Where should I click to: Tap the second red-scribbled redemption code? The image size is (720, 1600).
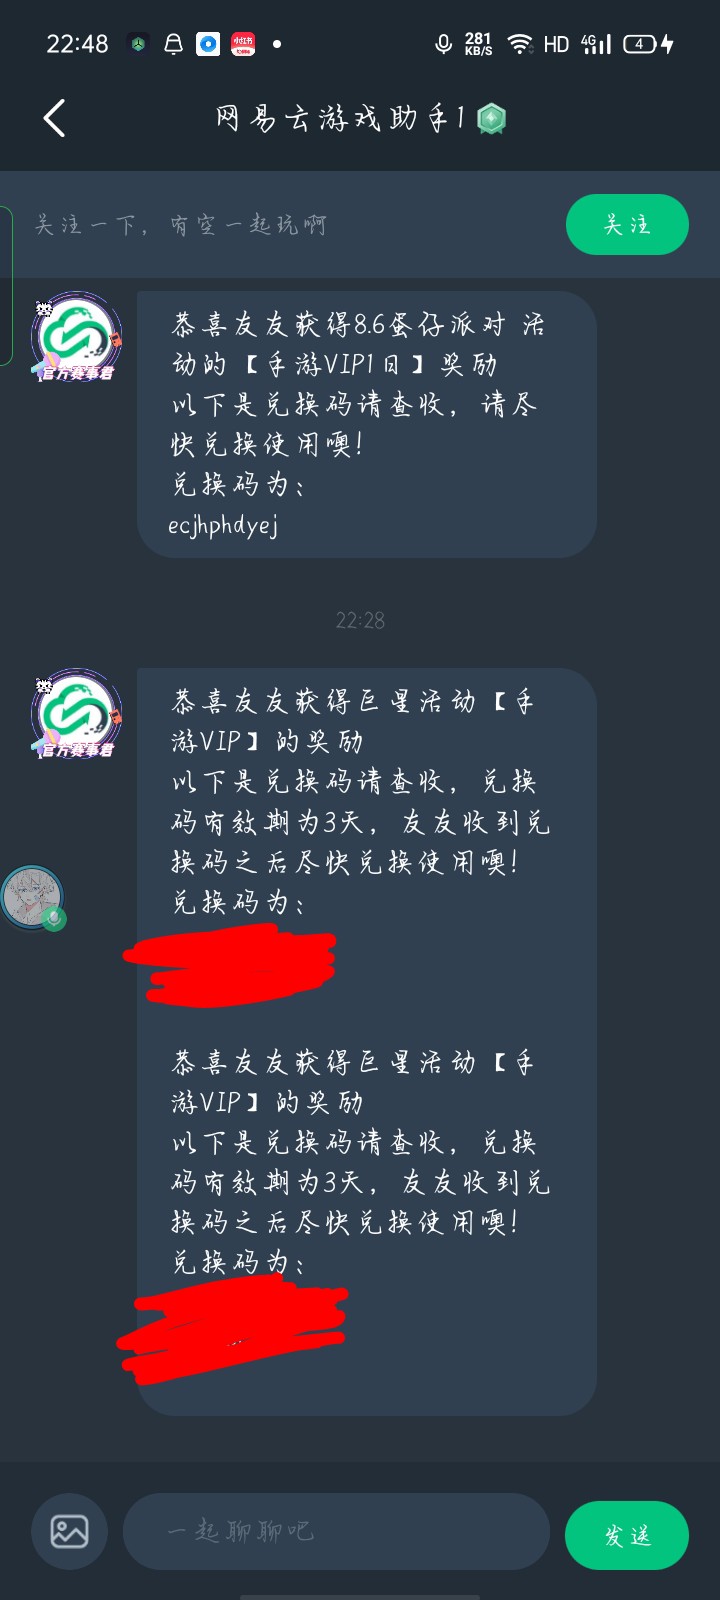[x=232, y=1331]
